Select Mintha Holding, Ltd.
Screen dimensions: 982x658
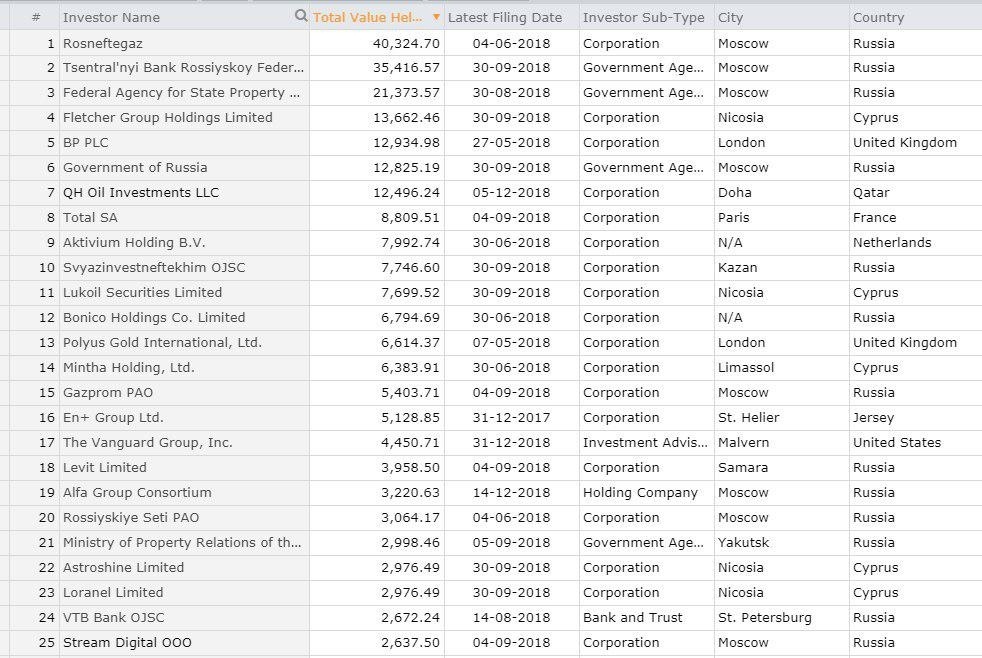coord(129,368)
